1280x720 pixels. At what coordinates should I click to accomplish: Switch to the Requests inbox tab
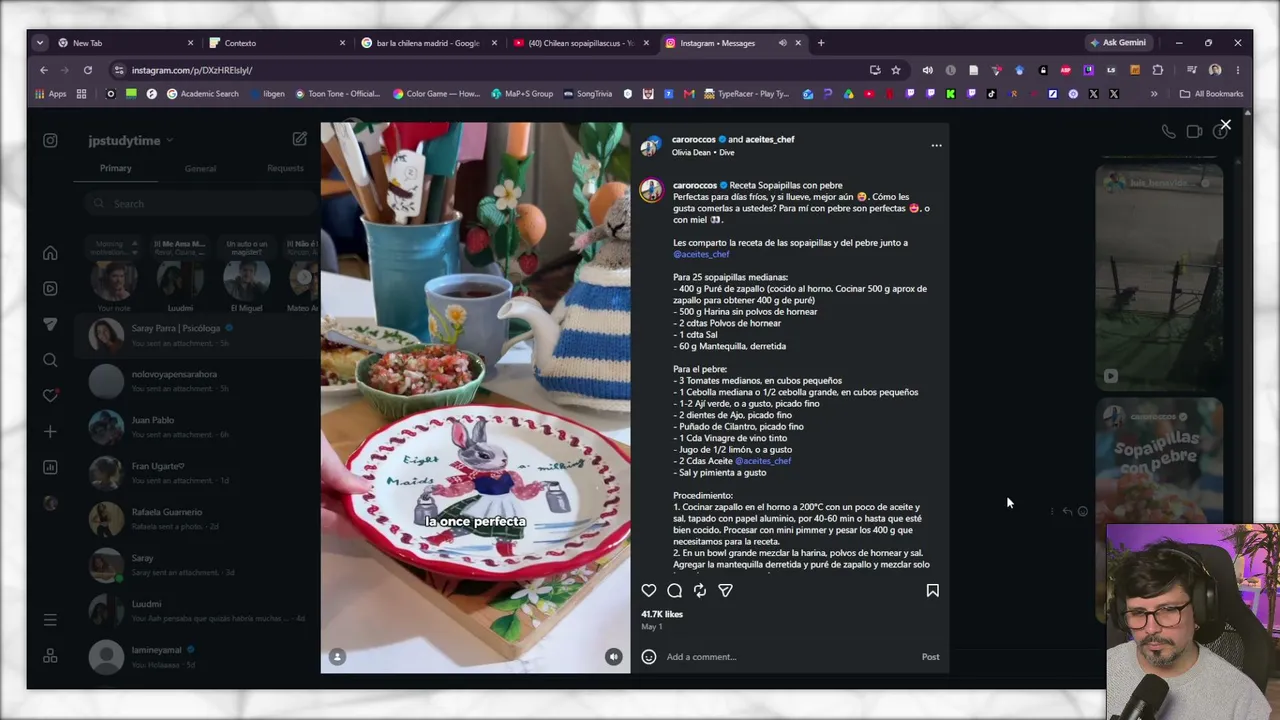[x=285, y=168]
